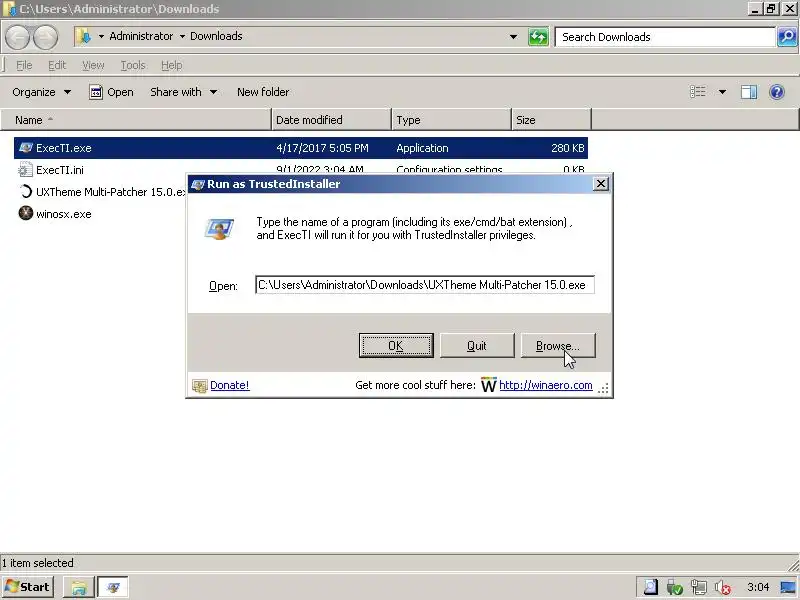
Task: Click the Donate coin icon
Action: point(199,386)
